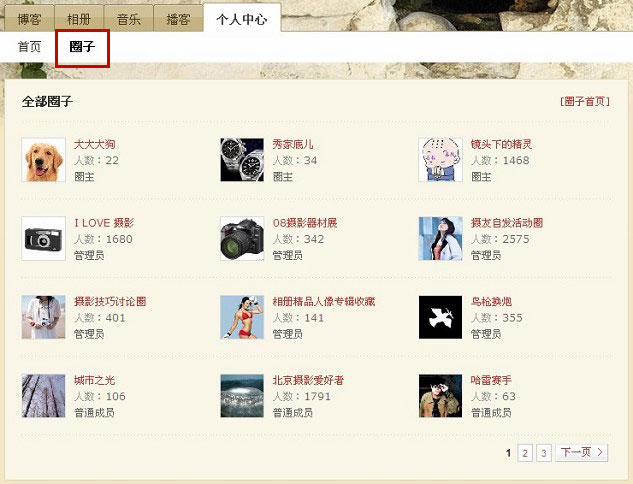This screenshot has height=484, width=633.
Task: Open the golden retriever circle thumbnail
Action: tap(44, 160)
